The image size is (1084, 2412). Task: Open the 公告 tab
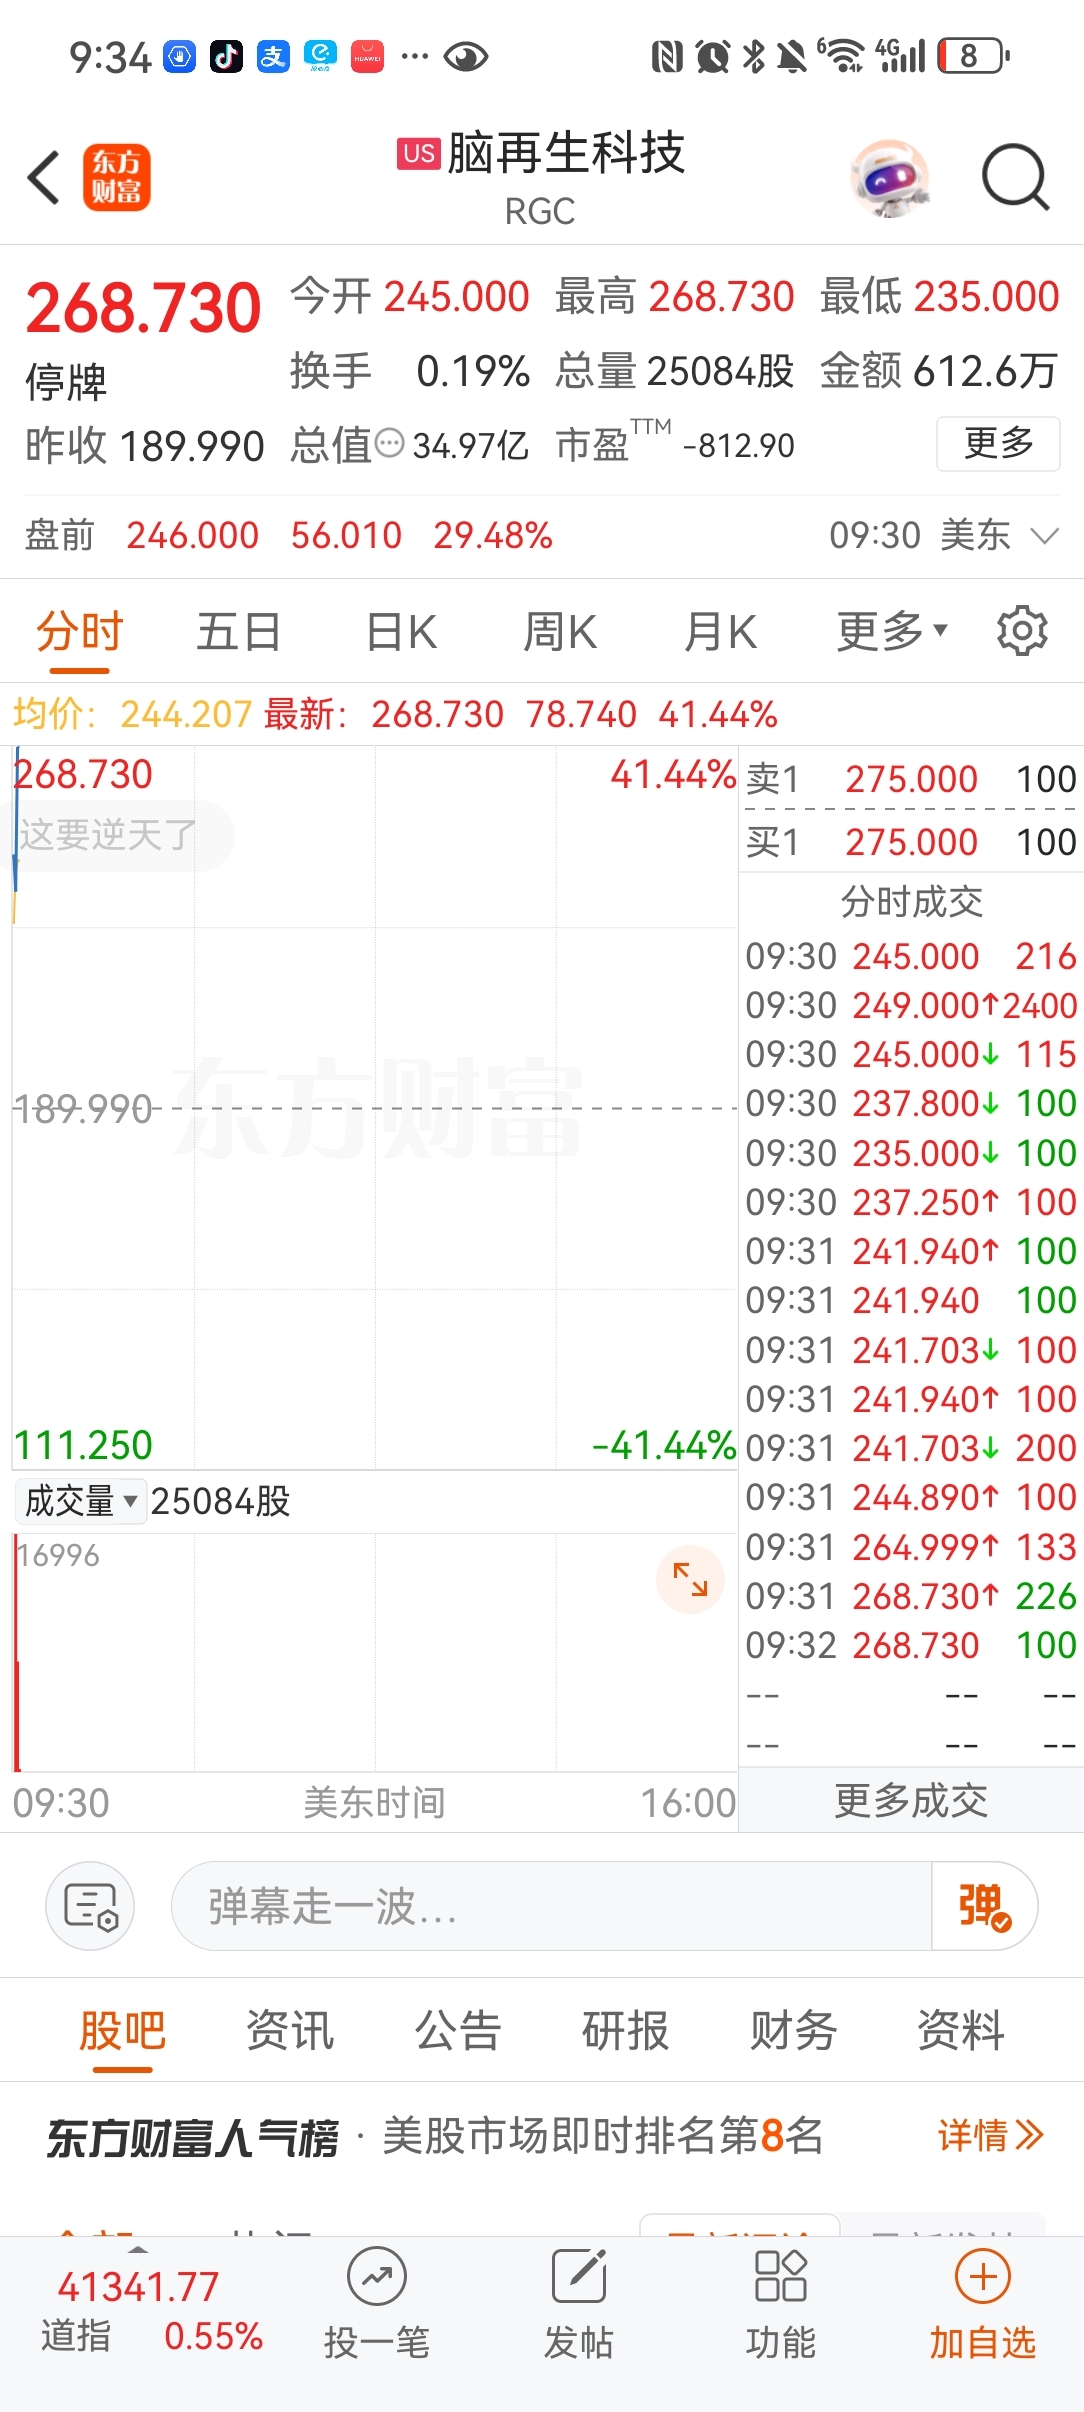(458, 2031)
